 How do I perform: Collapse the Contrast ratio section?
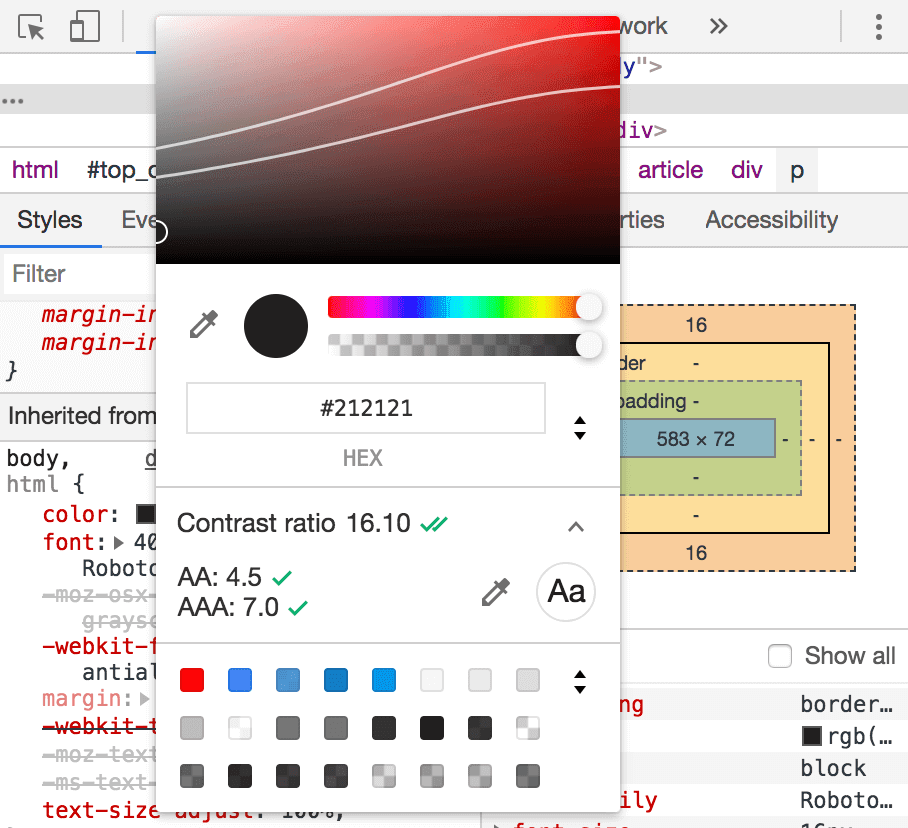(576, 526)
